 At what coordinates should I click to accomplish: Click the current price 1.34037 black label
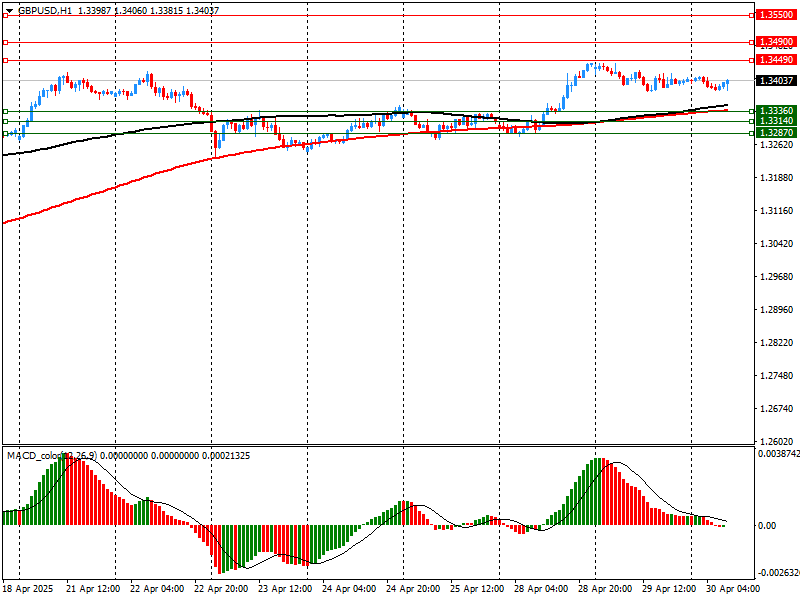click(x=776, y=81)
